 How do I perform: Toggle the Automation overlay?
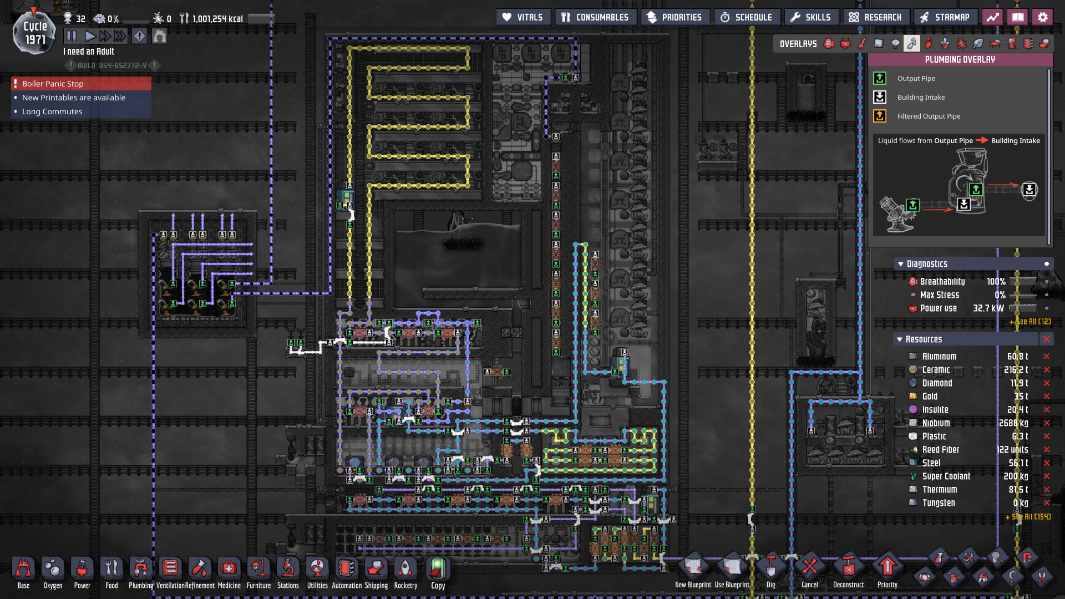[1028, 43]
